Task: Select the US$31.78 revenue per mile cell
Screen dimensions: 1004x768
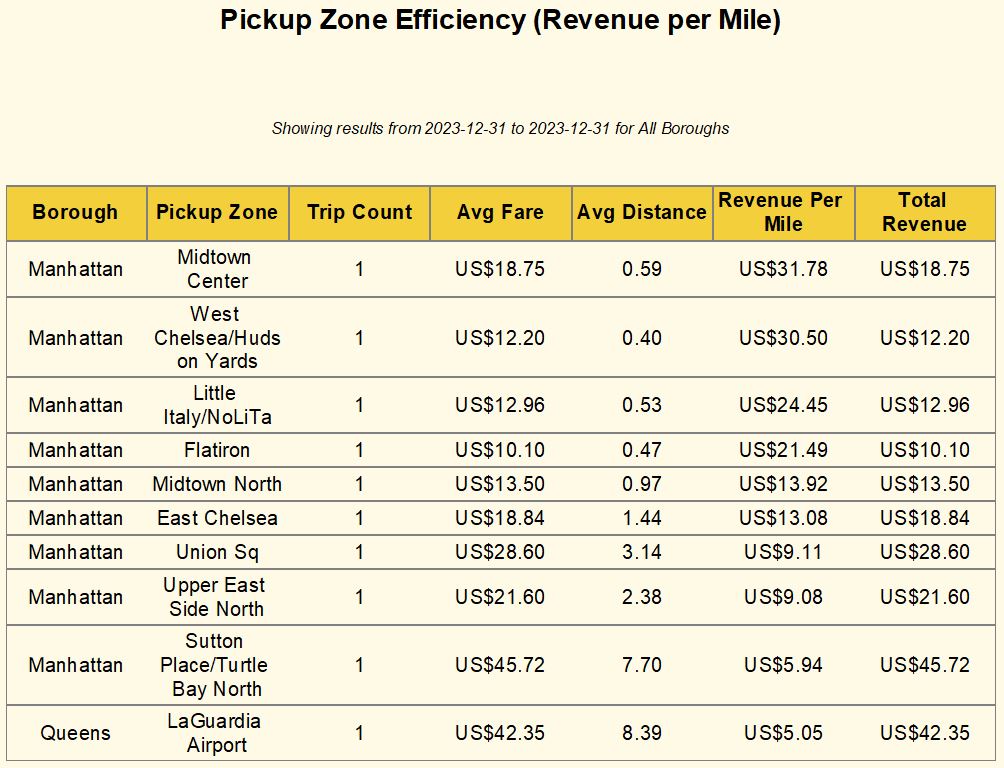Action: (x=783, y=269)
